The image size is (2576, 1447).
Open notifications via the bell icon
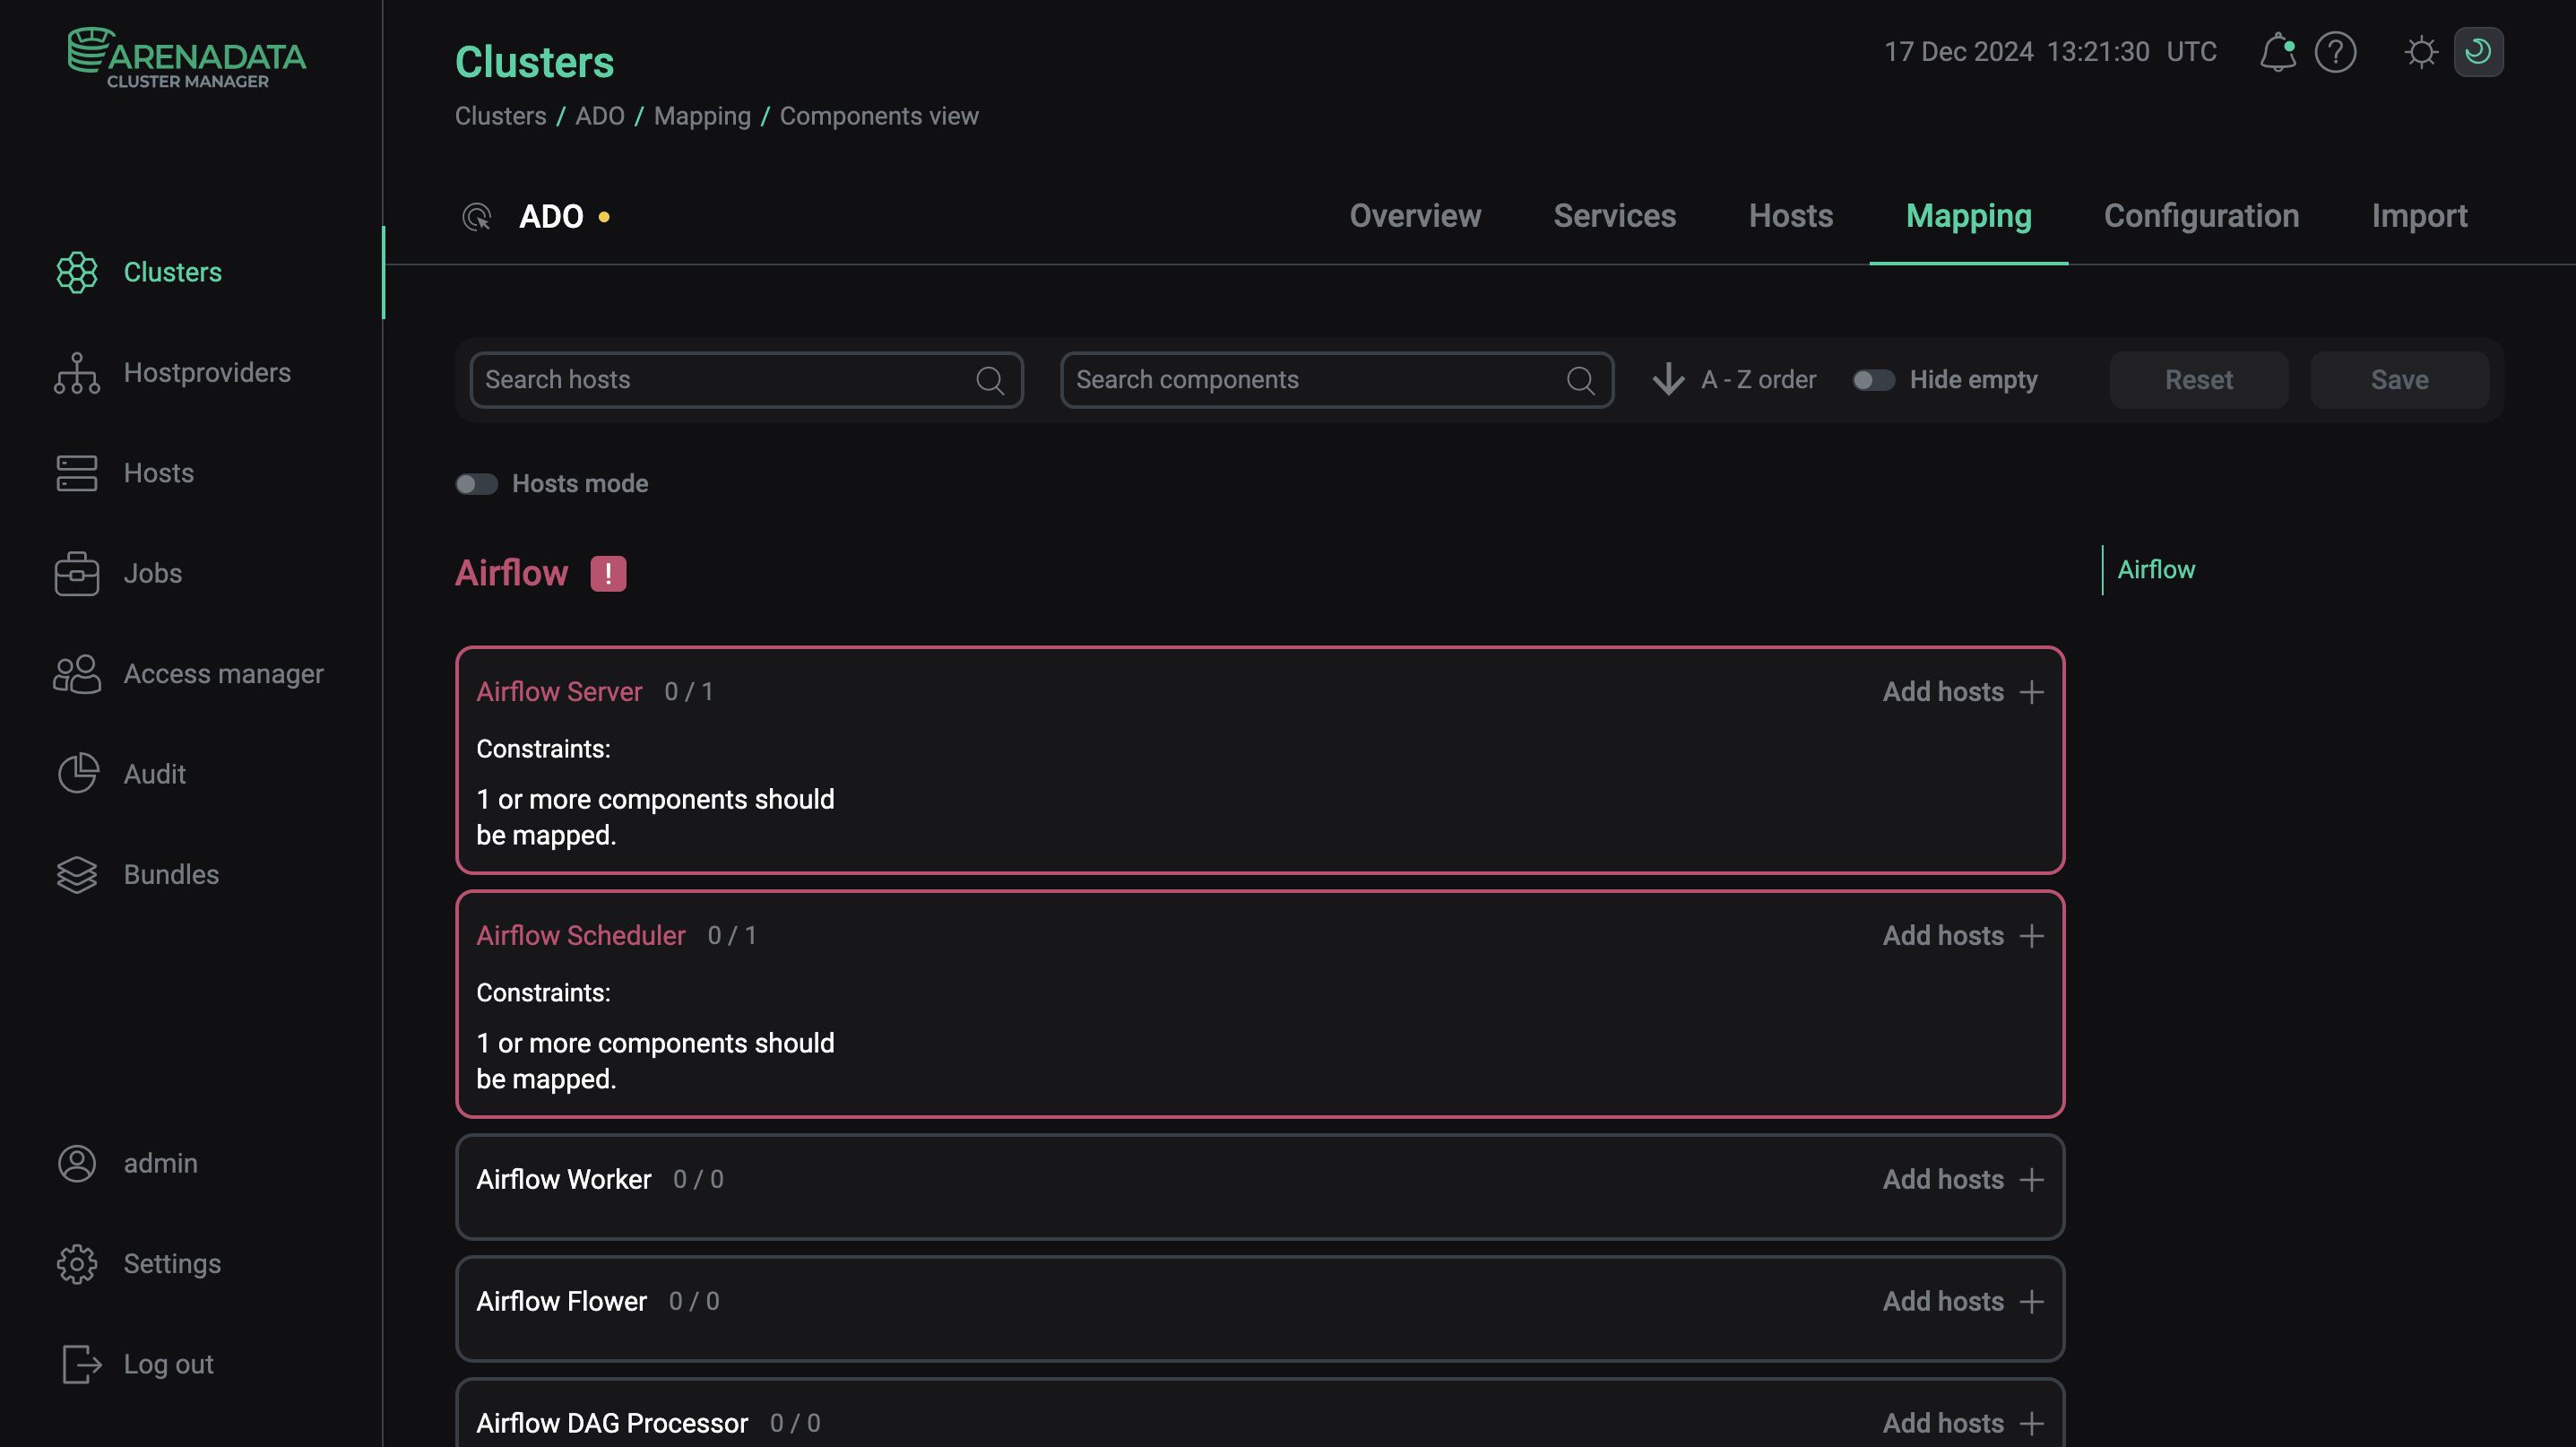click(x=2278, y=52)
